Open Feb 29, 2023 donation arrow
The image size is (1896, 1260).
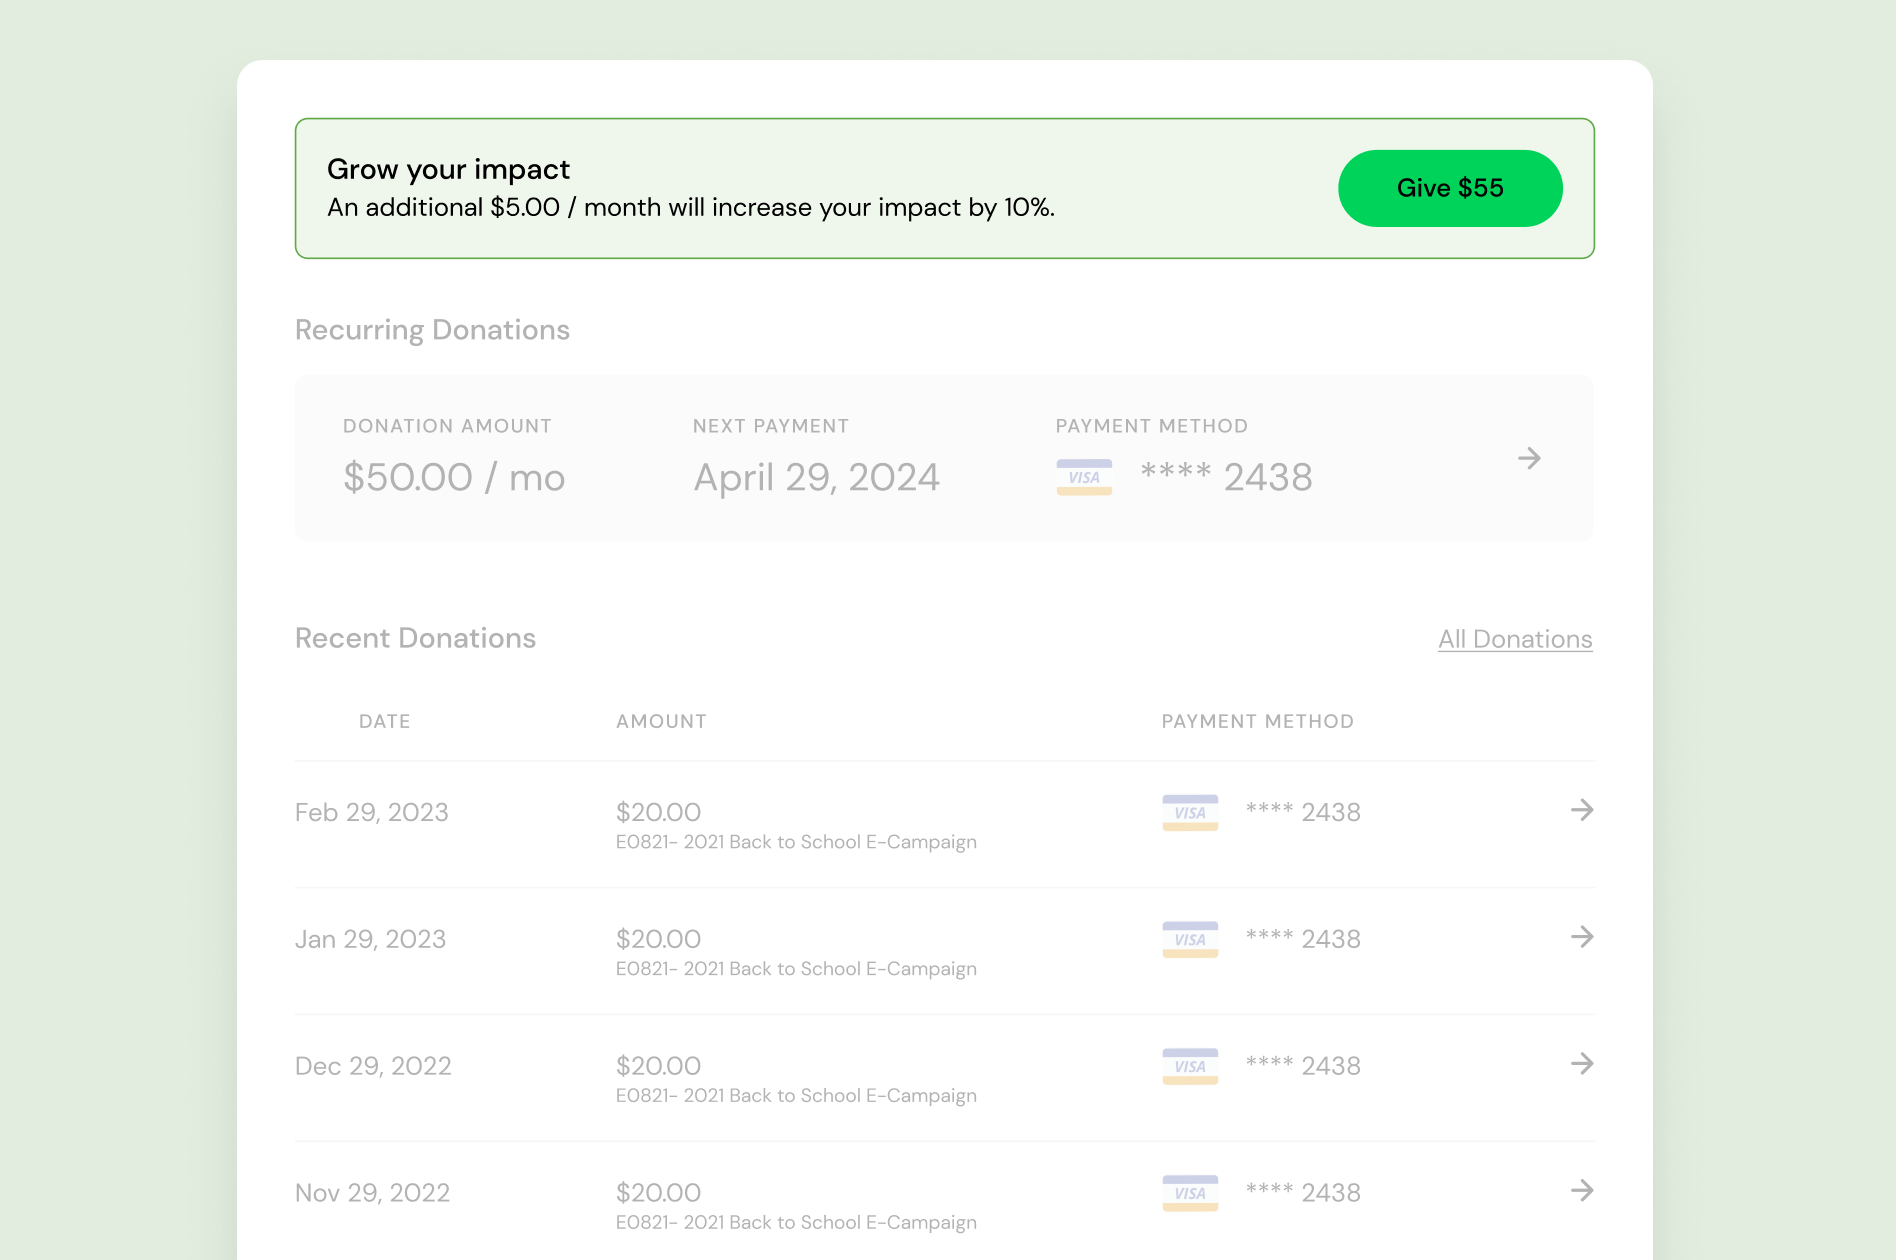coord(1581,810)
